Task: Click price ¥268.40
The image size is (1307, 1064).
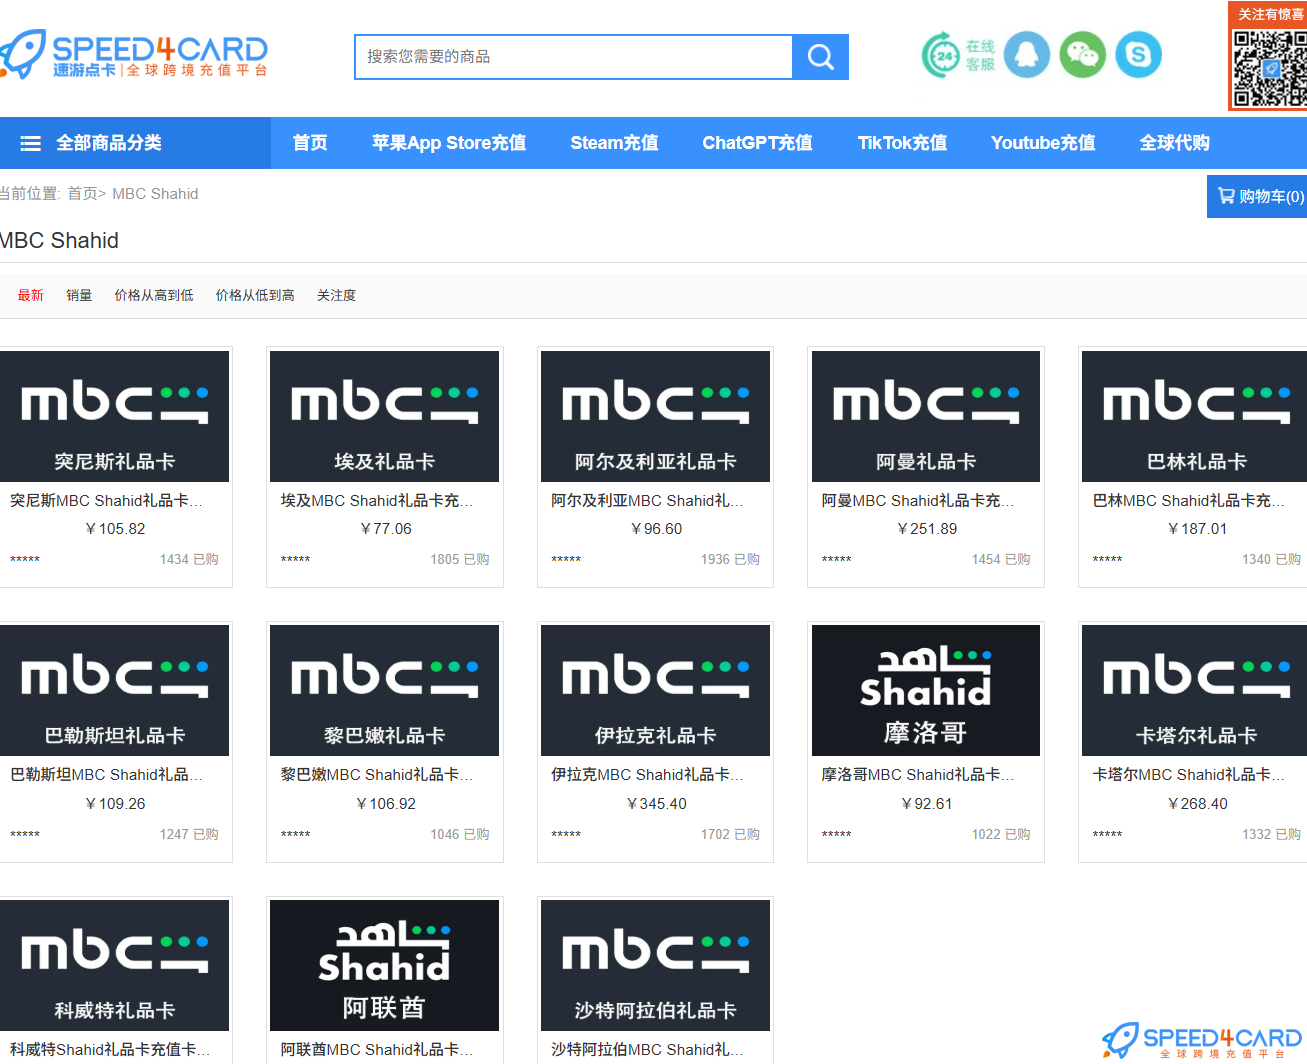Action: click(1197, 804)
